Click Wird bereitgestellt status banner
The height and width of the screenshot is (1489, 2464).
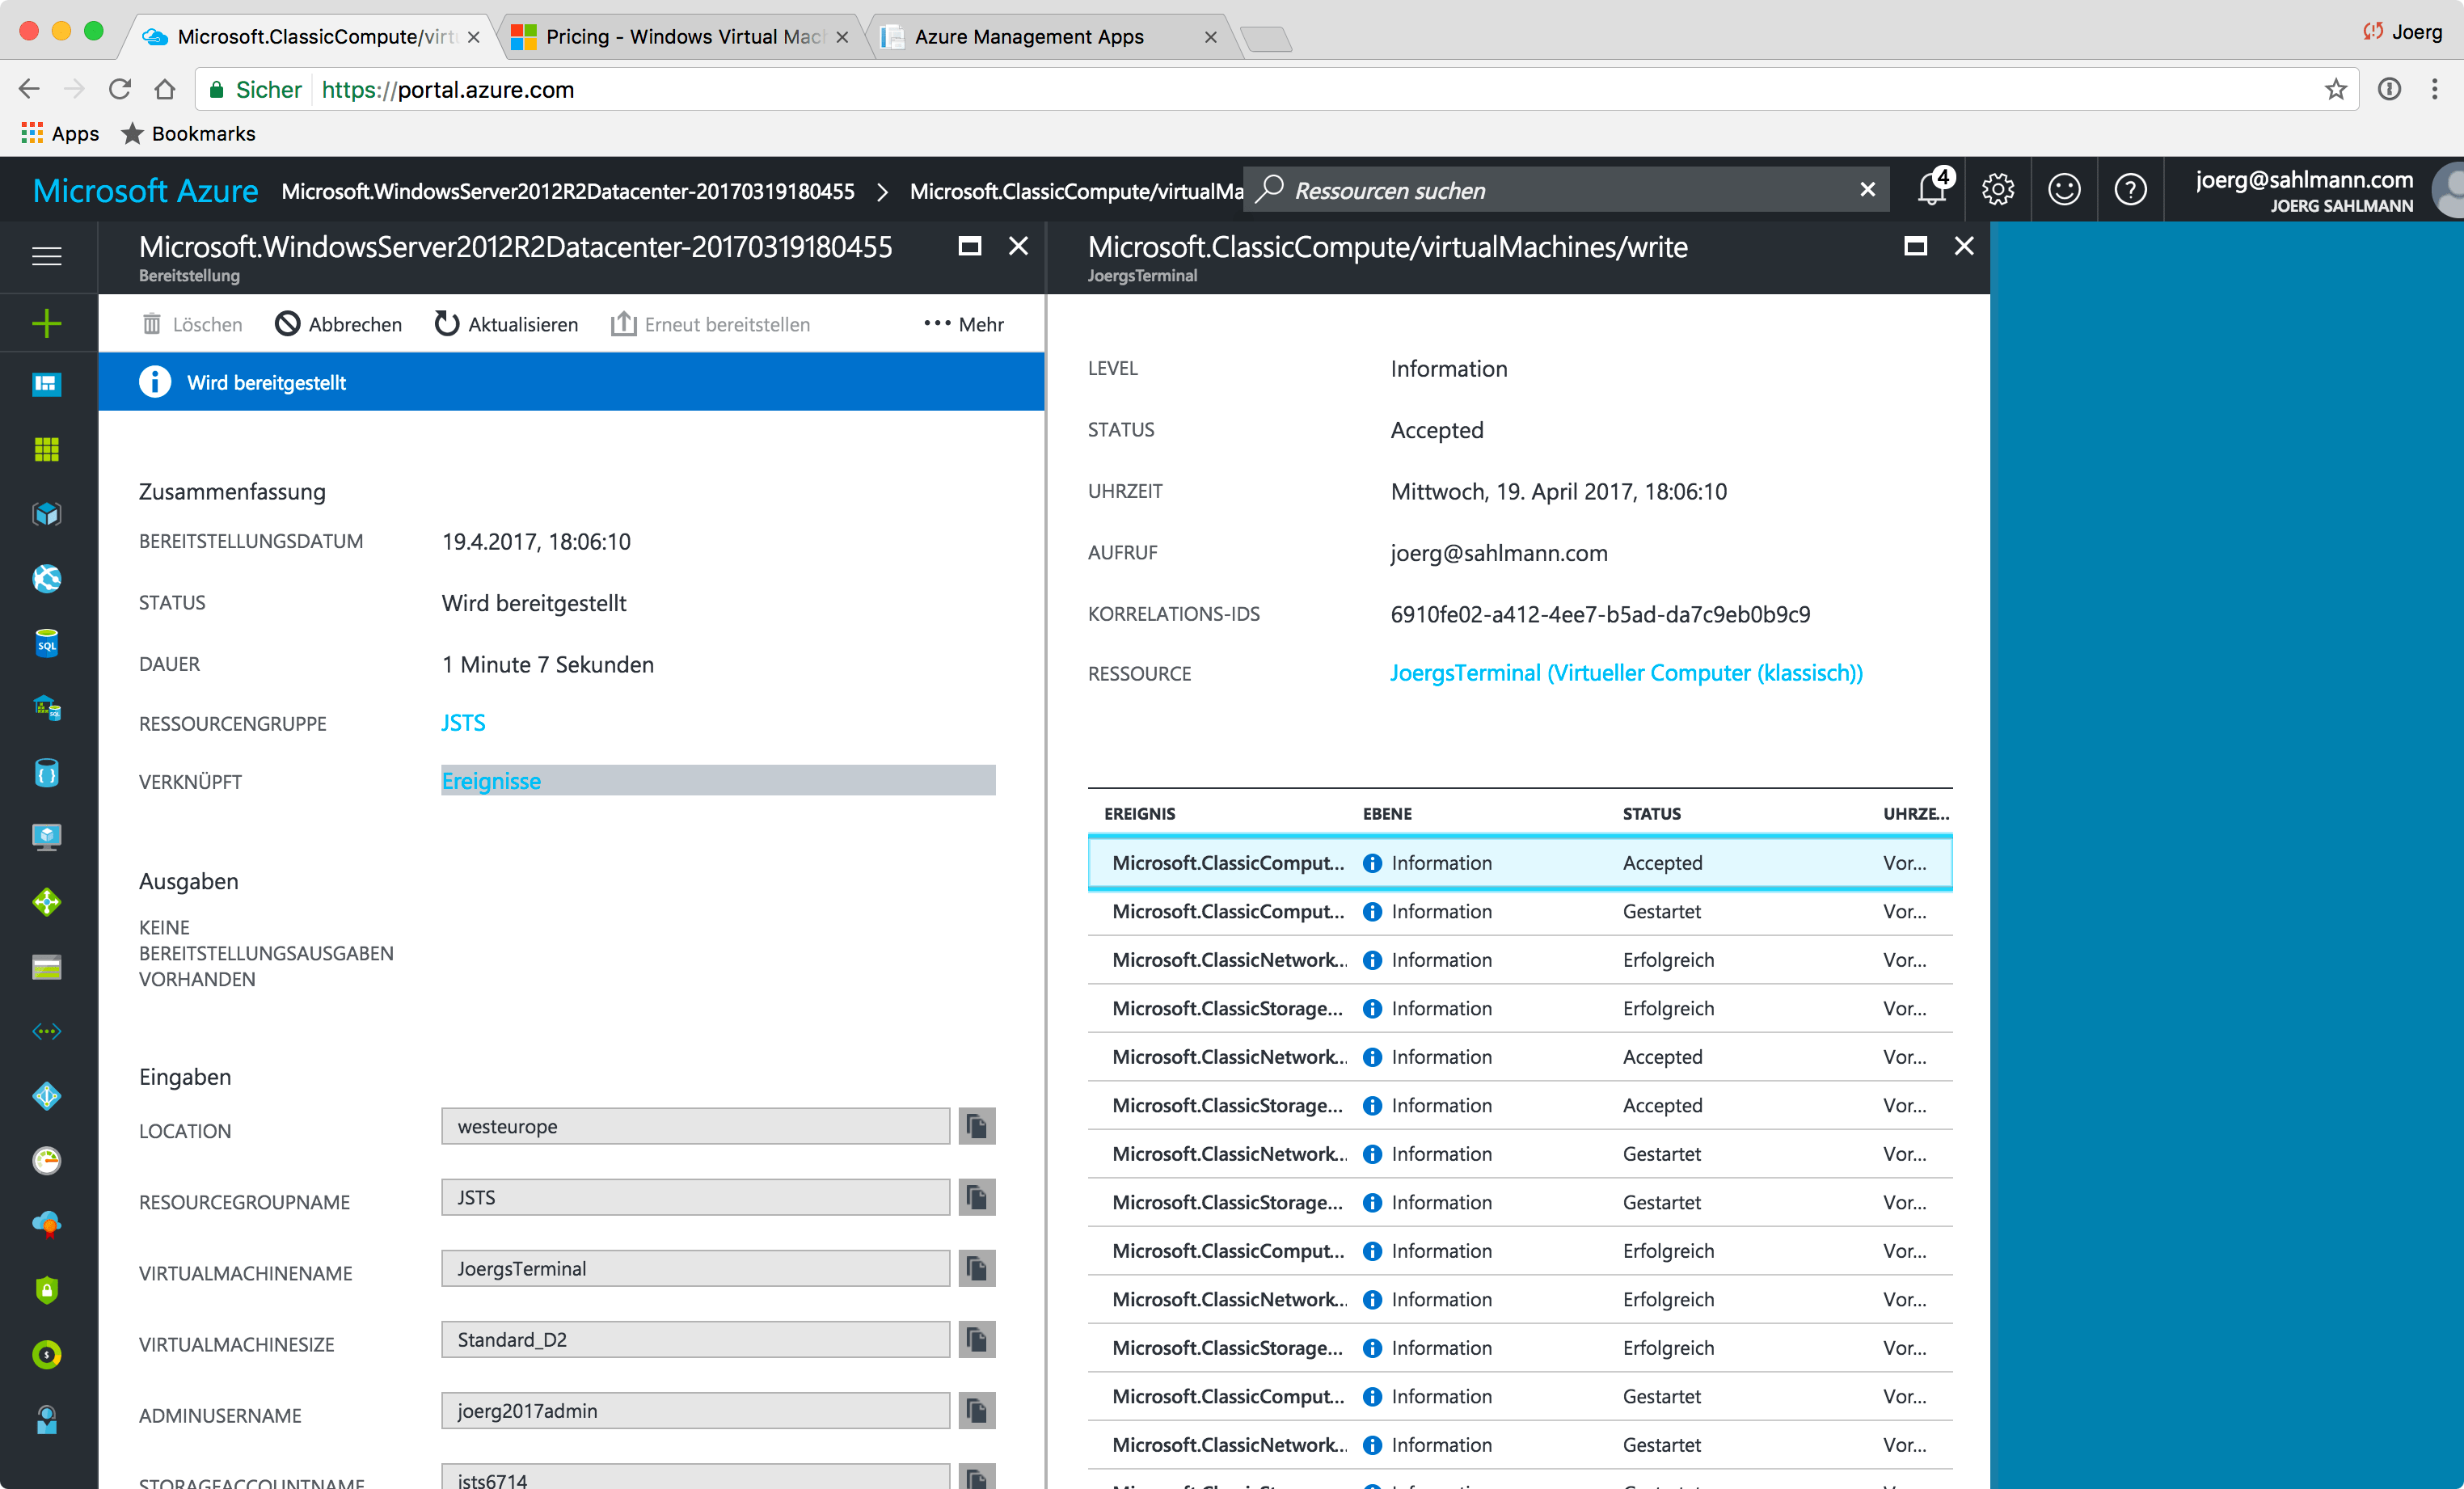coord(571,382)
